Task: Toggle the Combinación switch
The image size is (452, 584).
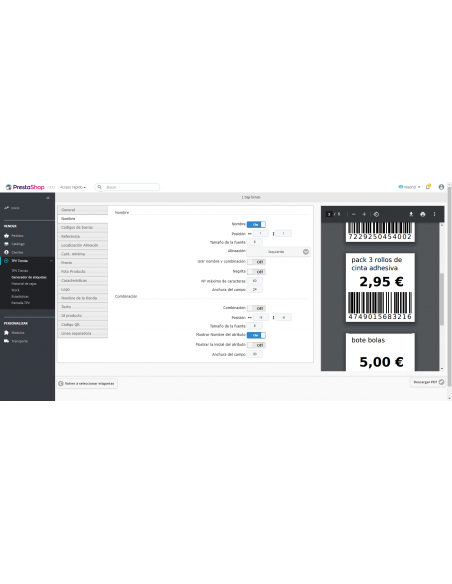Action: [256, 308]
